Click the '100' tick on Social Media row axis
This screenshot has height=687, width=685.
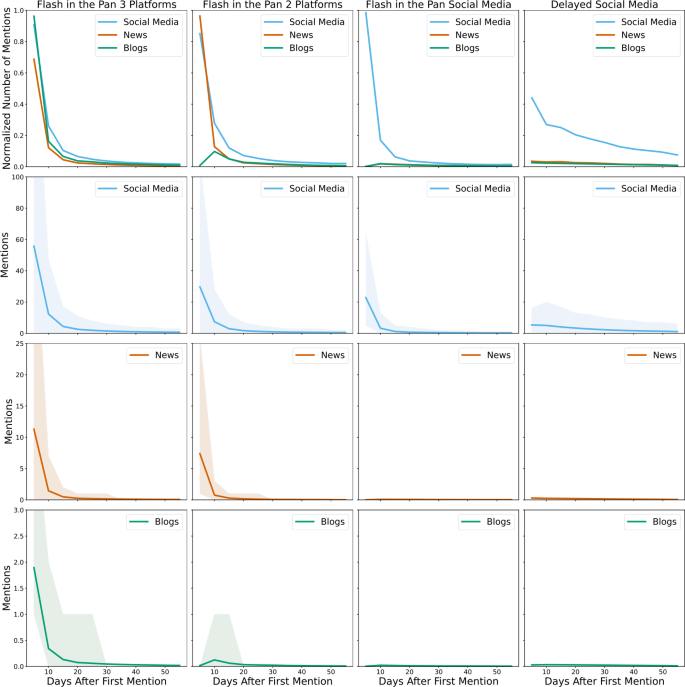[x=18, y=177]
